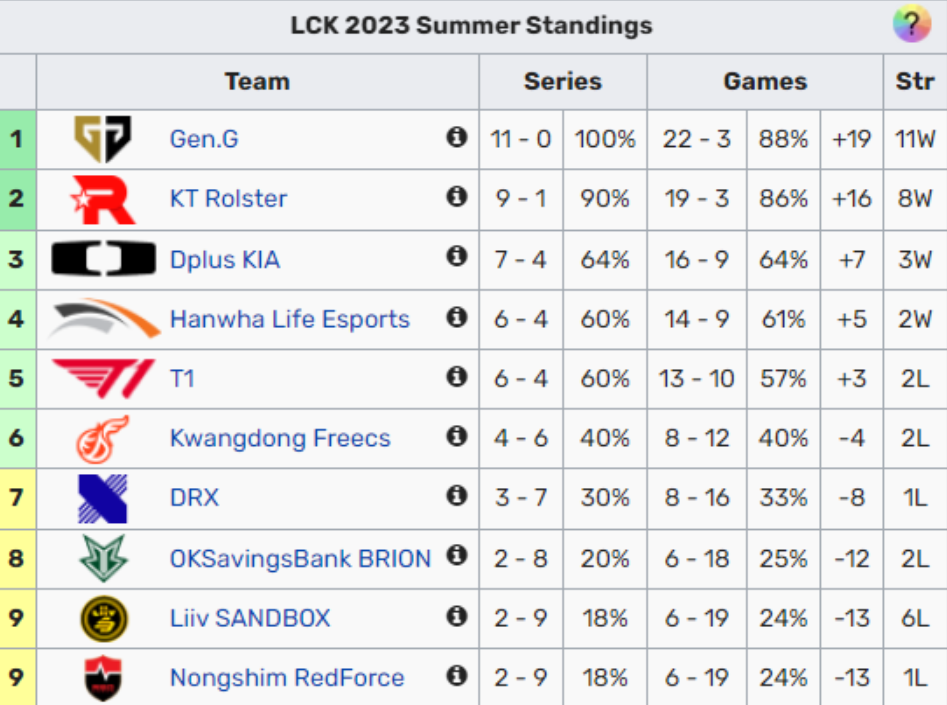Viewport: 947px width, 705px height.
Task: Click the DRX team logo
Action: point(103,498)
